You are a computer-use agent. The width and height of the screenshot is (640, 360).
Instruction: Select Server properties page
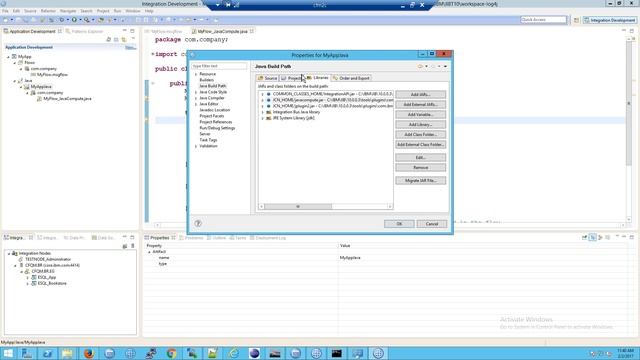205,134
